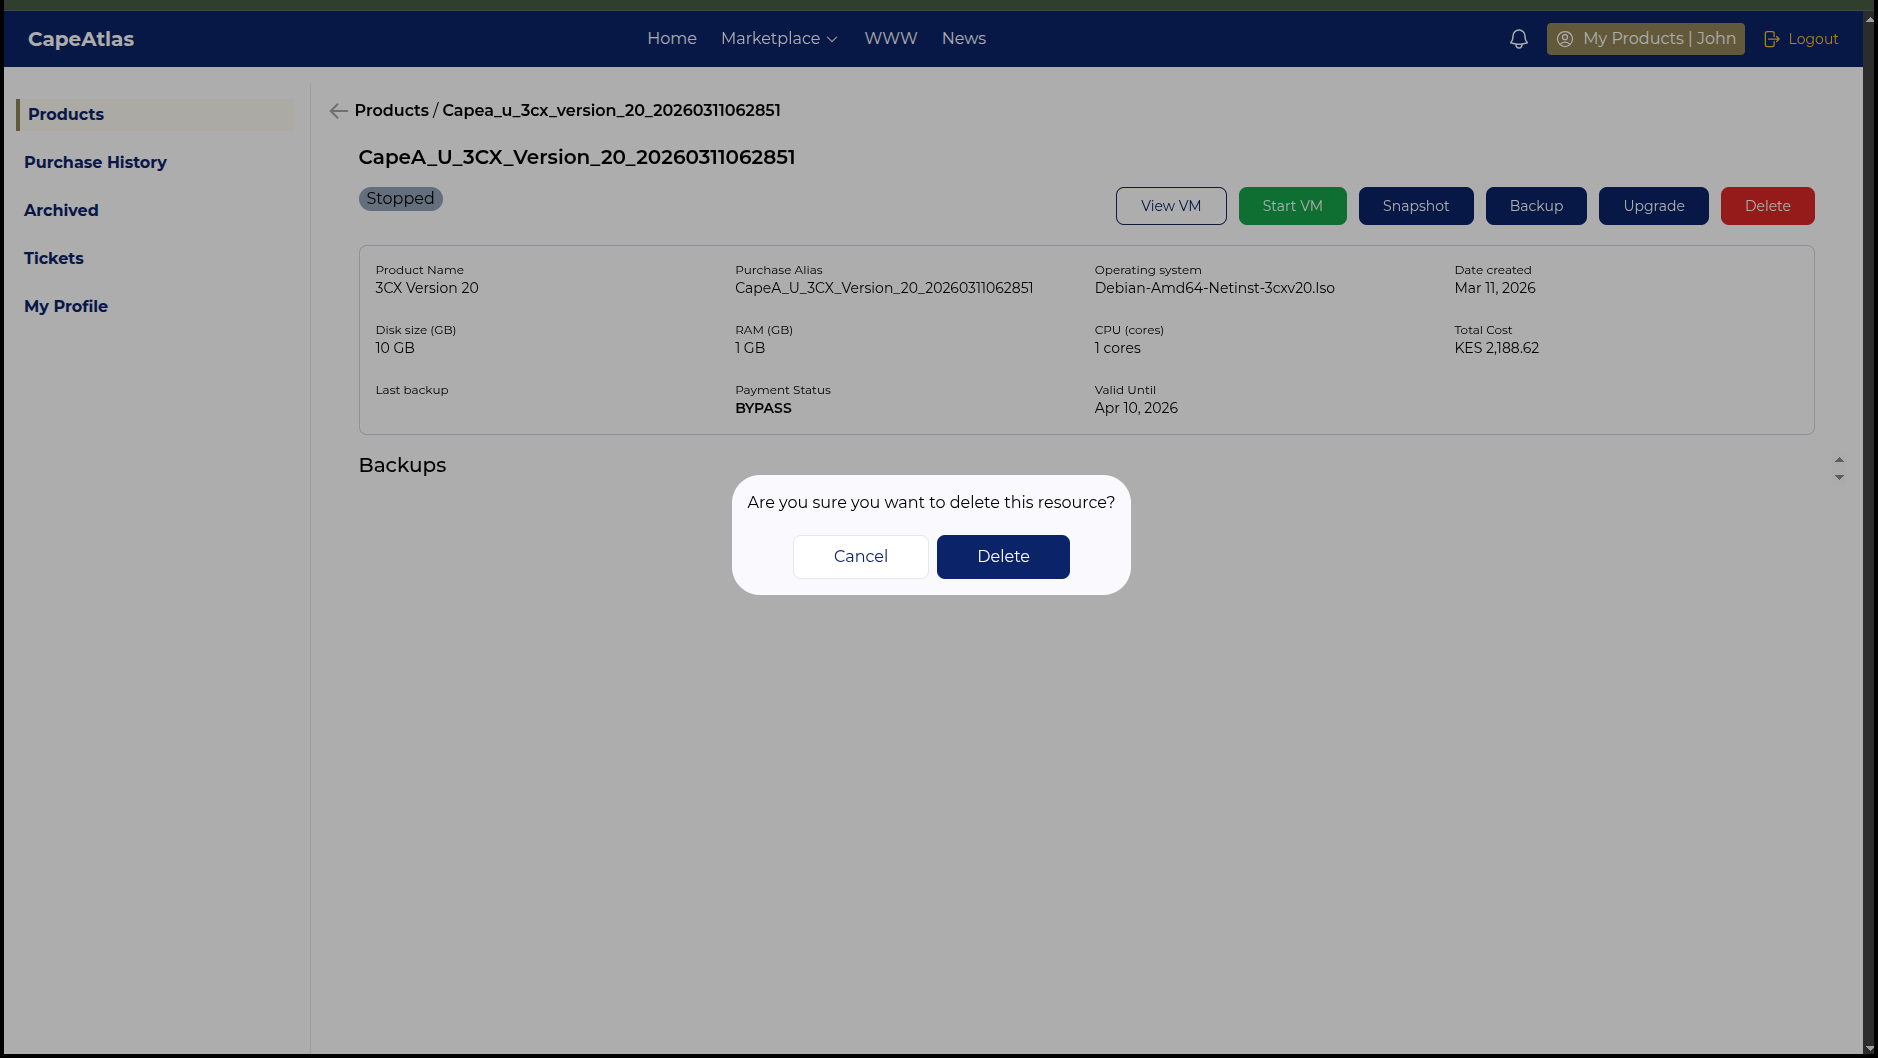Click the Products breadcrumb link

391,110
